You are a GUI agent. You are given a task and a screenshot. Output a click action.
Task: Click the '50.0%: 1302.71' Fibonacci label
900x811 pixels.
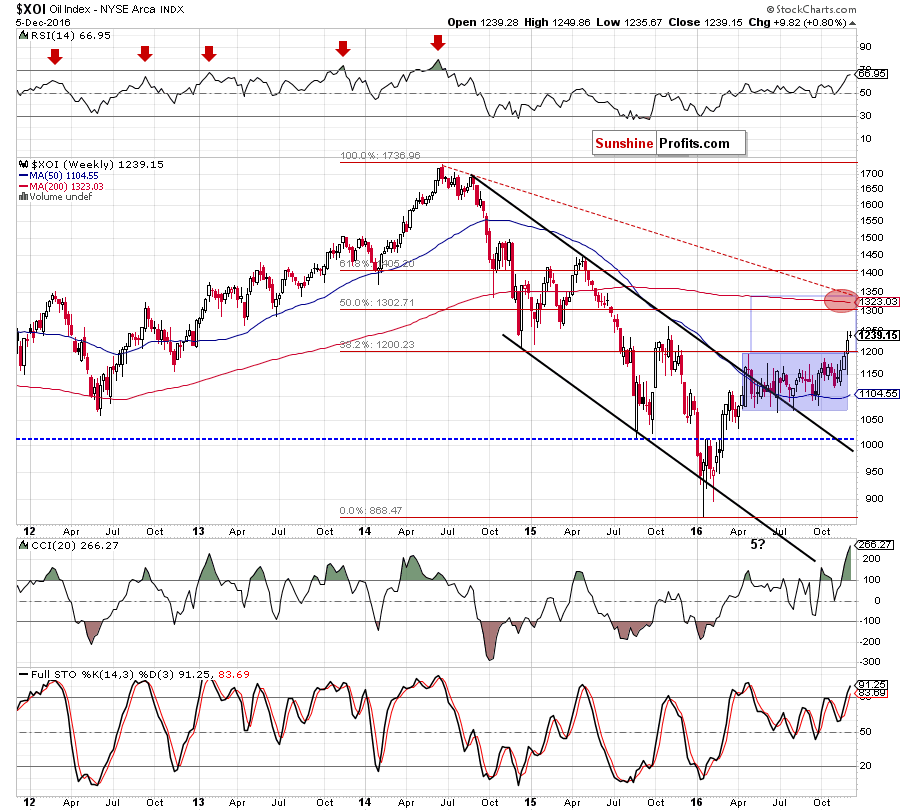coord(377,302)
